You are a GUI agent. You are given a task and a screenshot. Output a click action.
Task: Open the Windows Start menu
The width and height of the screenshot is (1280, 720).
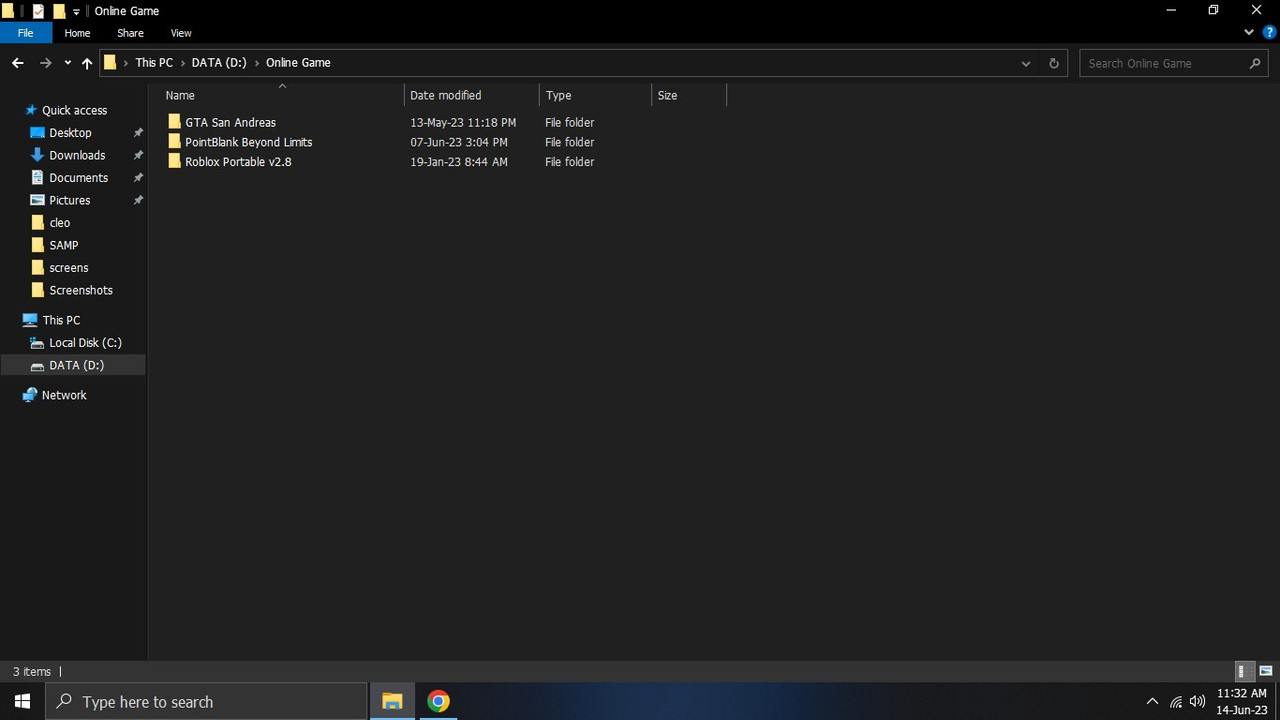[x=23, y=701]
